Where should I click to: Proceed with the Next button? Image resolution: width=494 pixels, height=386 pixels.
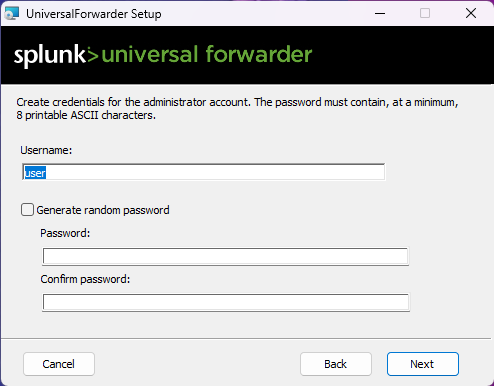coord(423,364)
